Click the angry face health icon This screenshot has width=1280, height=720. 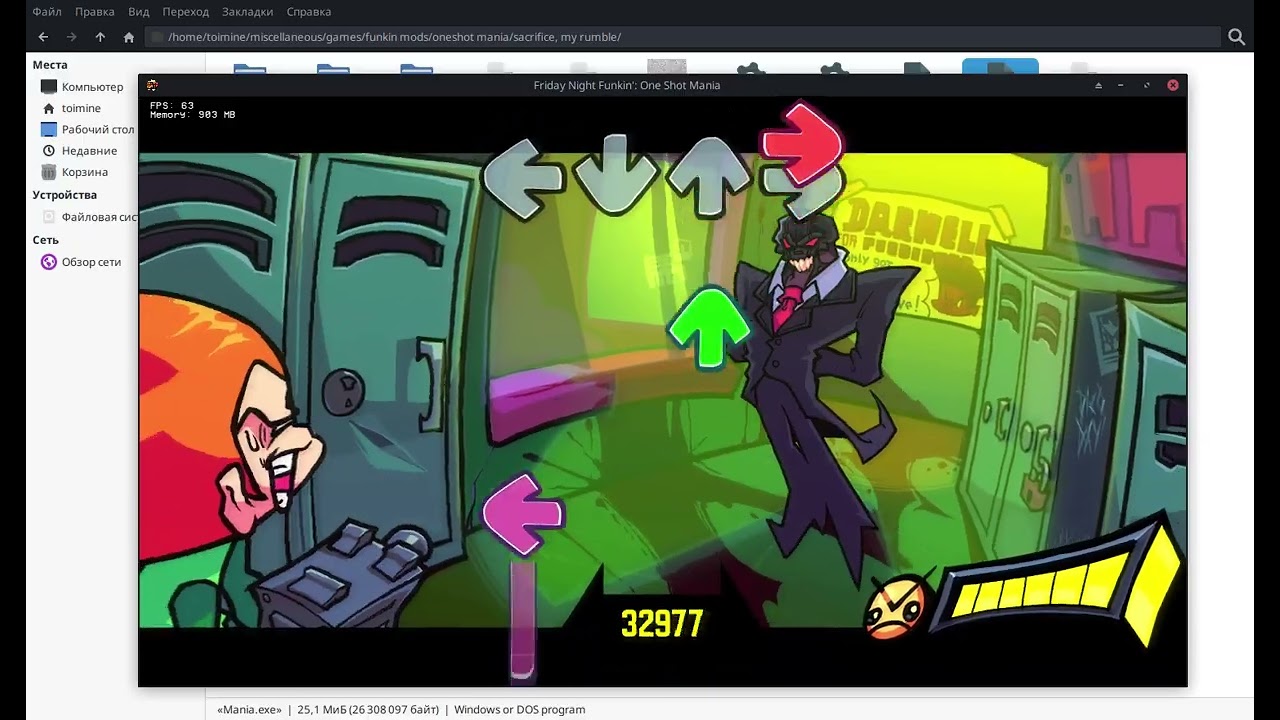click(x=897, y=606)
